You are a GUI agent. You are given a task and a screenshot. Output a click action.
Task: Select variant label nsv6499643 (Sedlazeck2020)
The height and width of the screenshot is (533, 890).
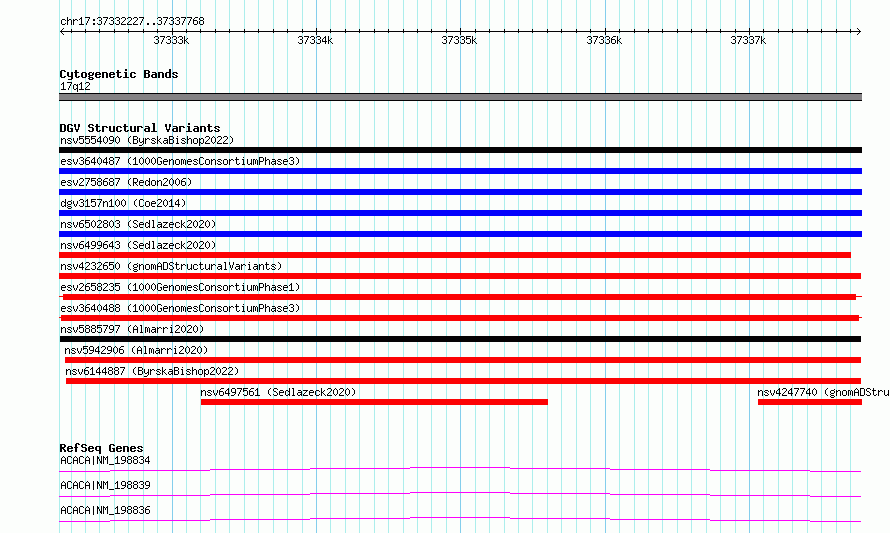138,245
